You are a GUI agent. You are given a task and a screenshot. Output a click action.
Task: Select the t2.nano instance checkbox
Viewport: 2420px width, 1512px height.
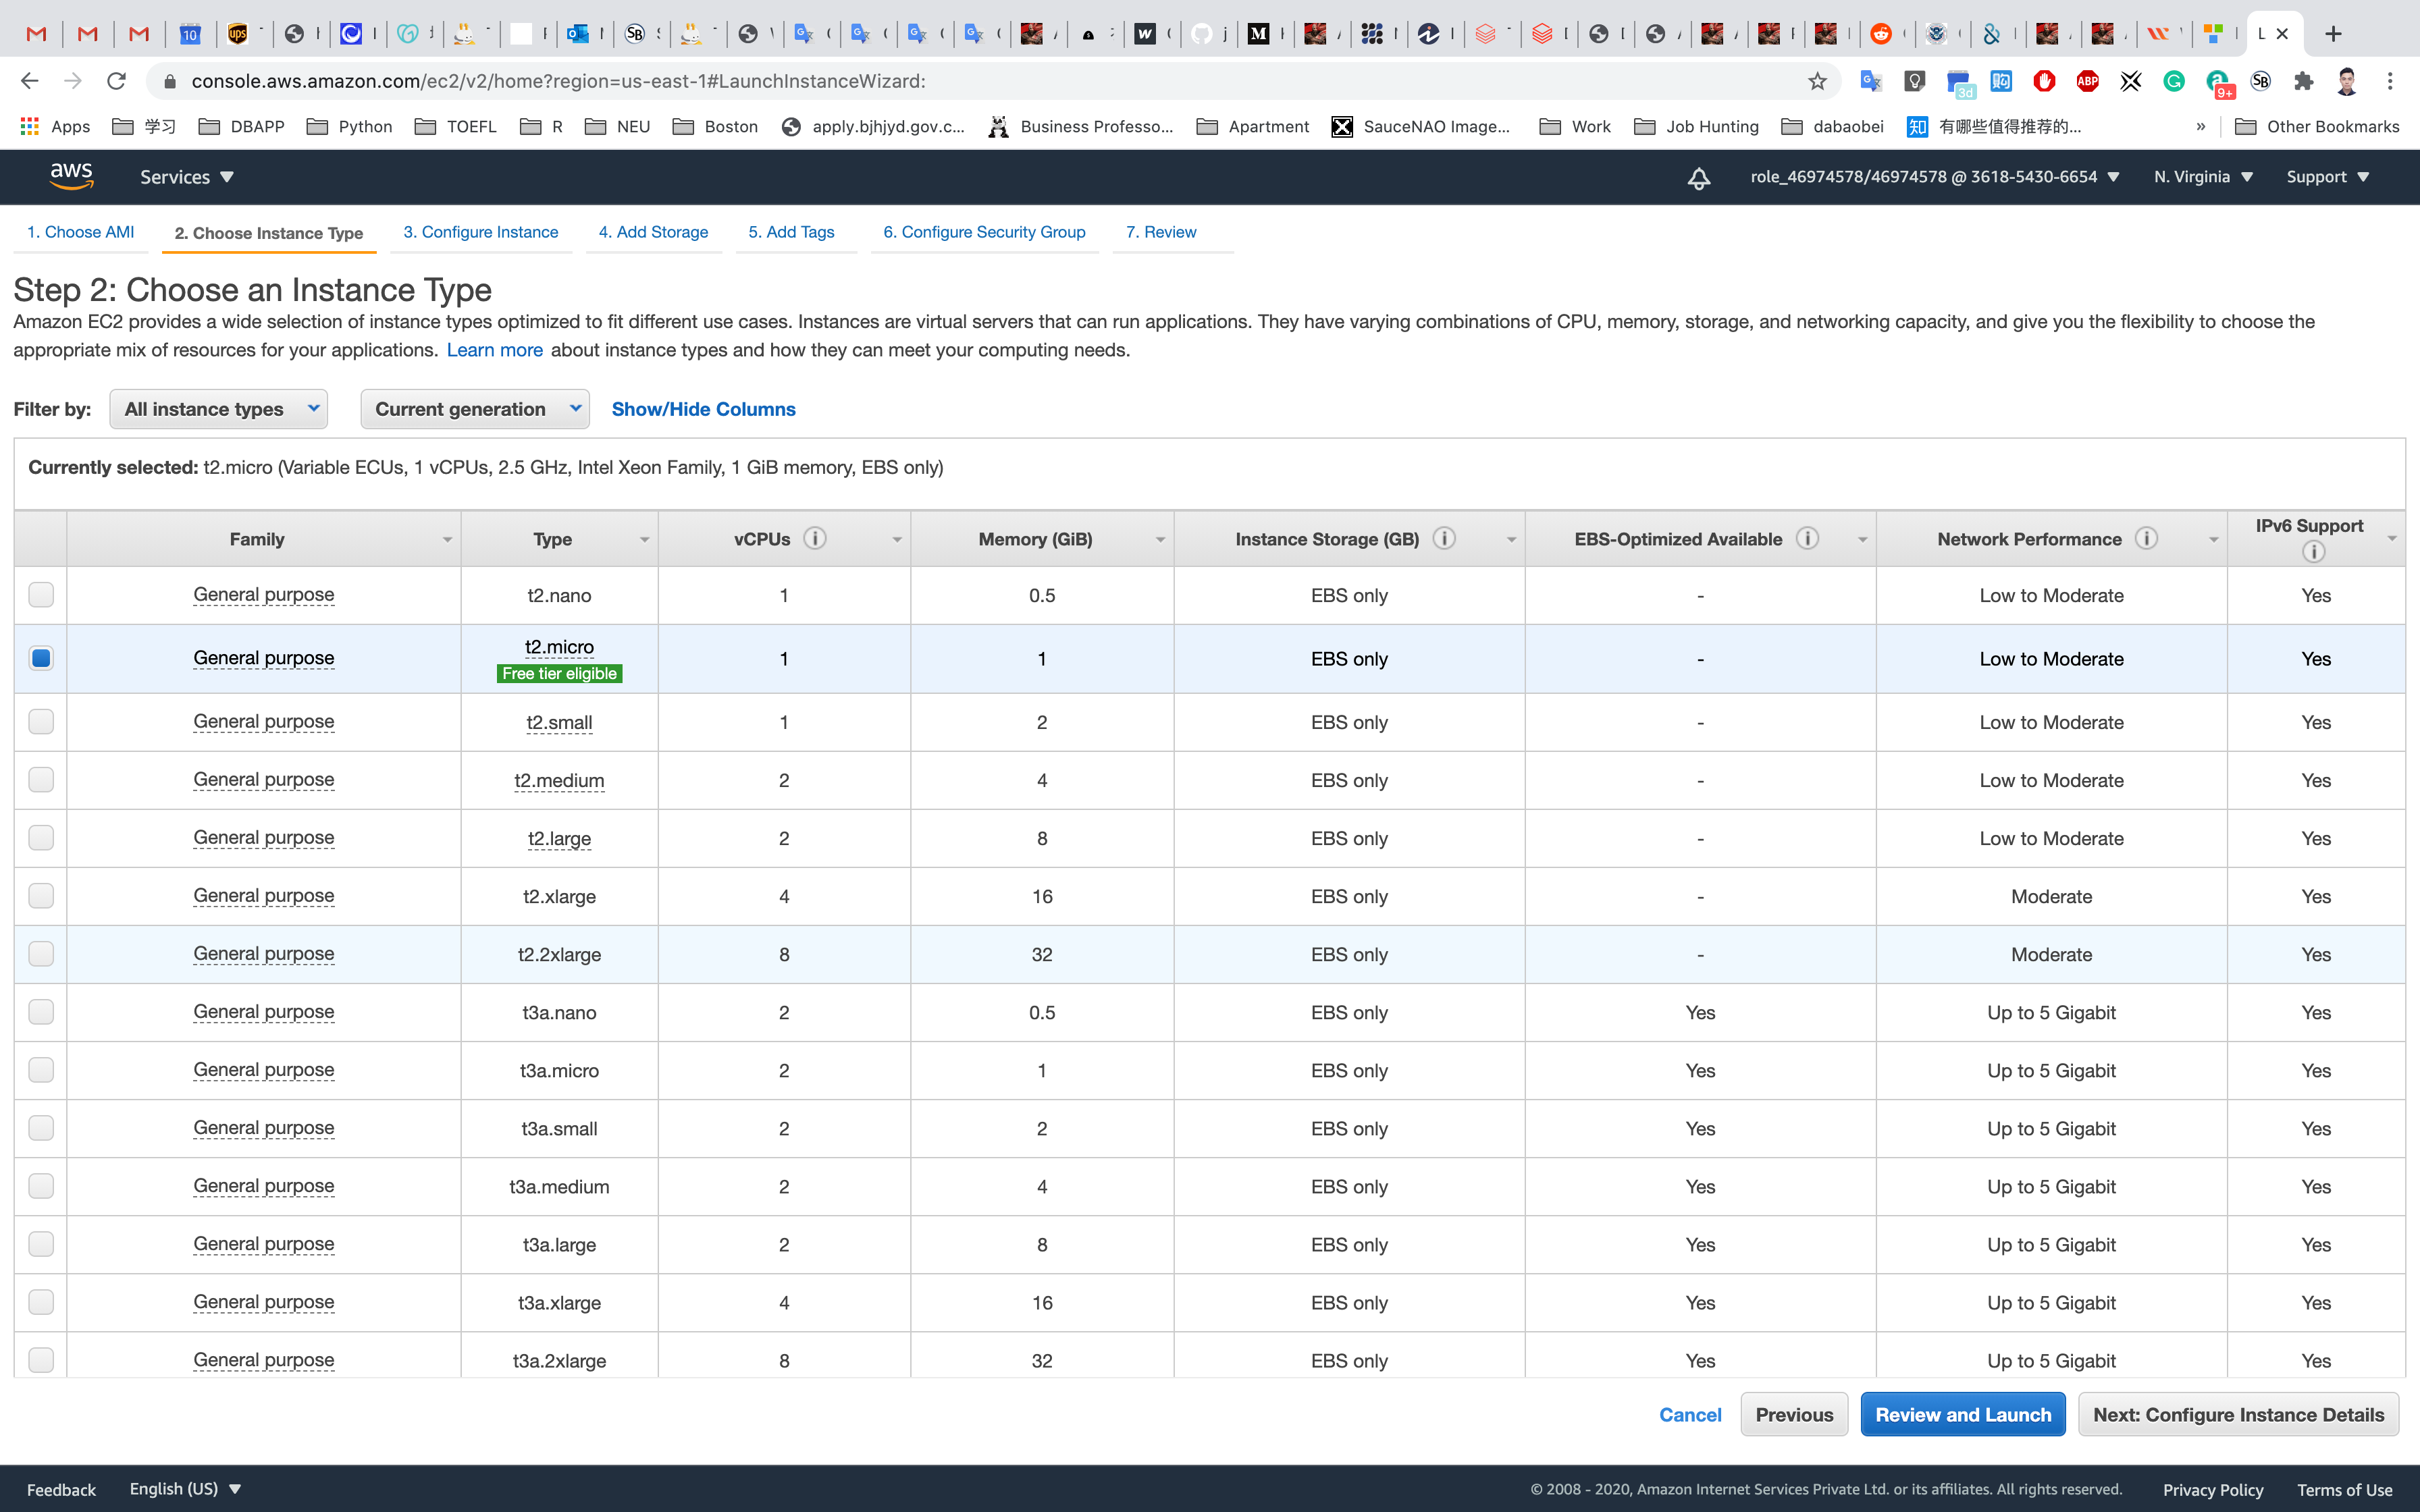(x=41, y=595)
